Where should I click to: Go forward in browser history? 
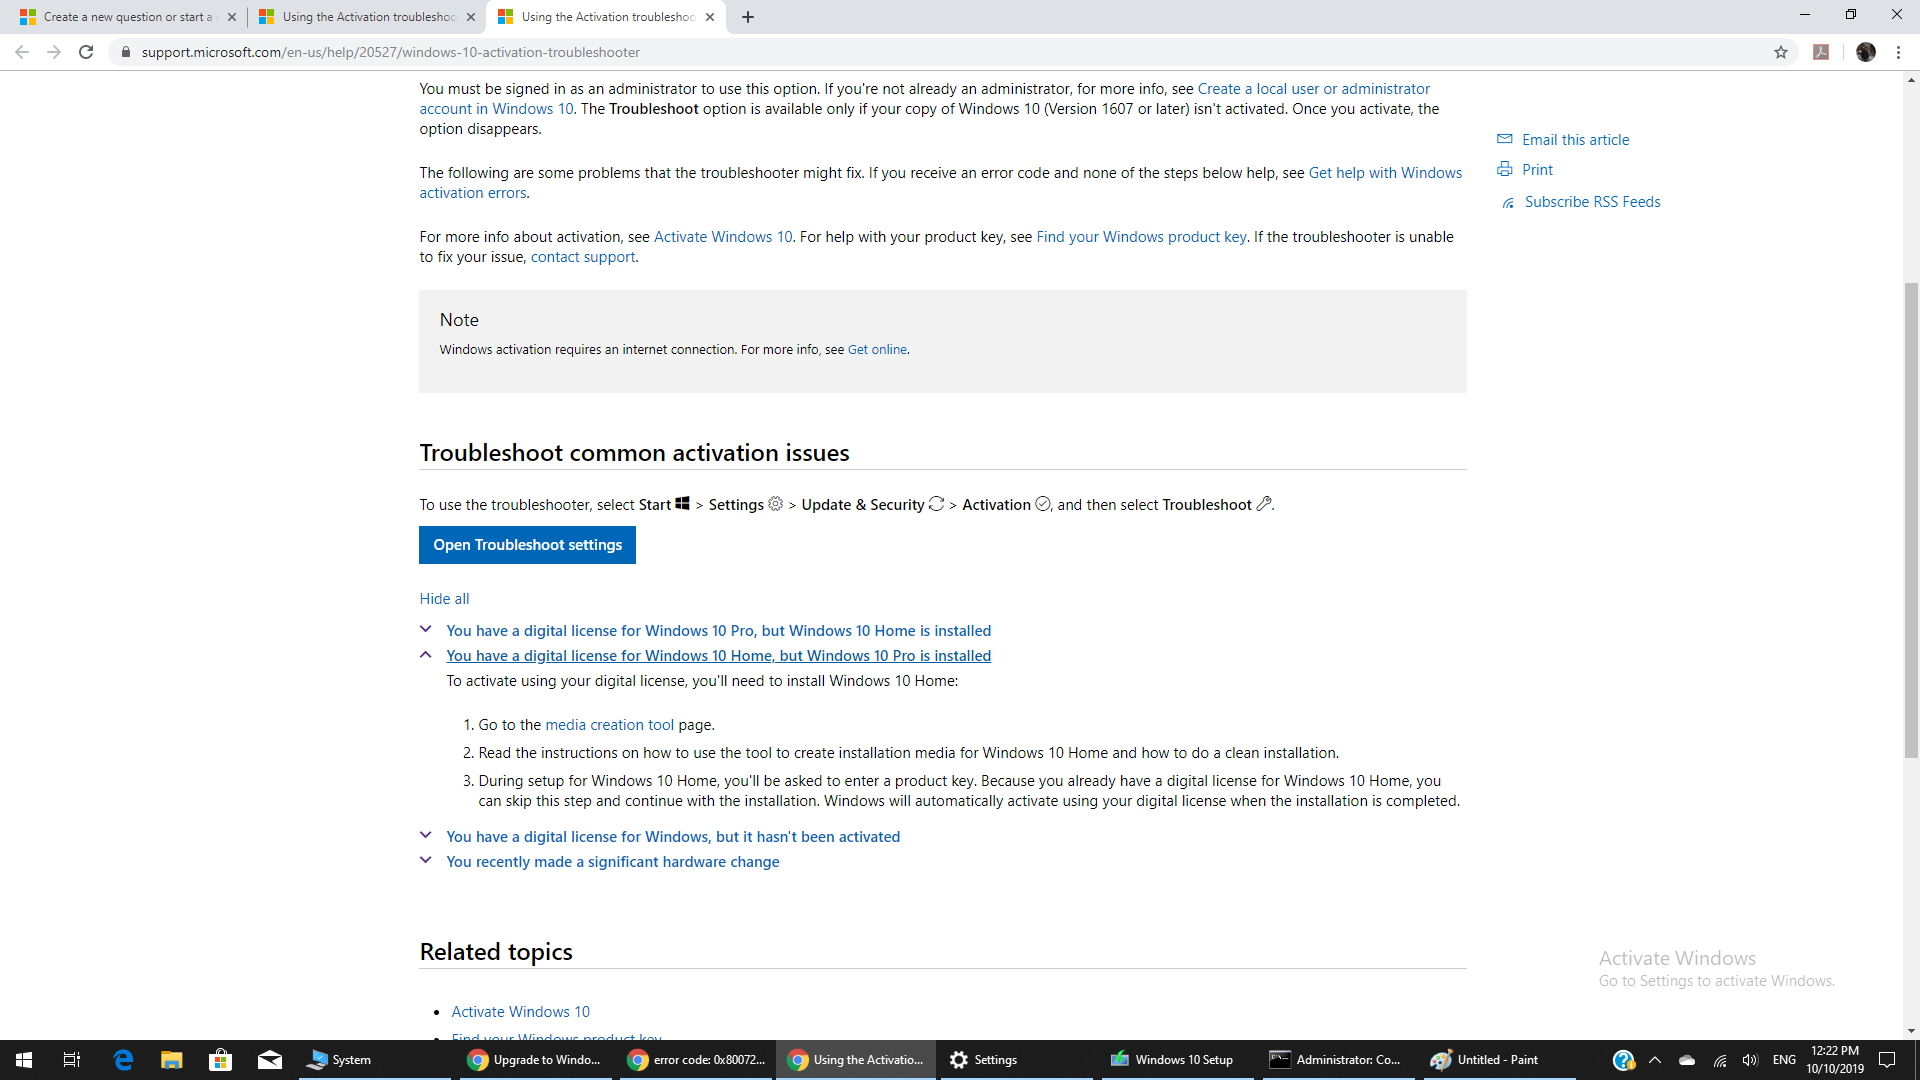[x=54, y=52]
